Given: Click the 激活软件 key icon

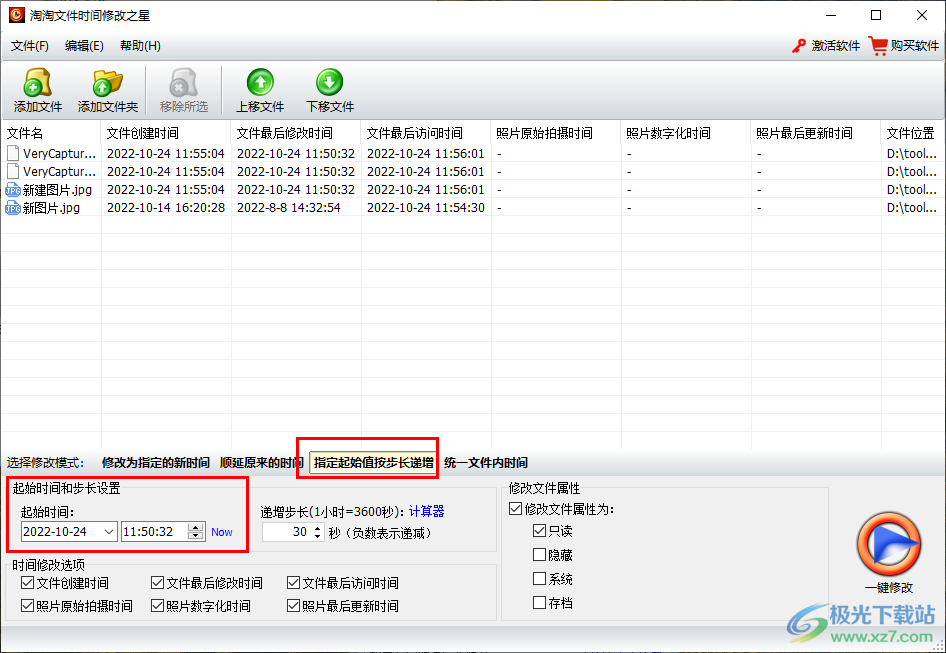Looking at the screenshot, I should coord(799,46).
